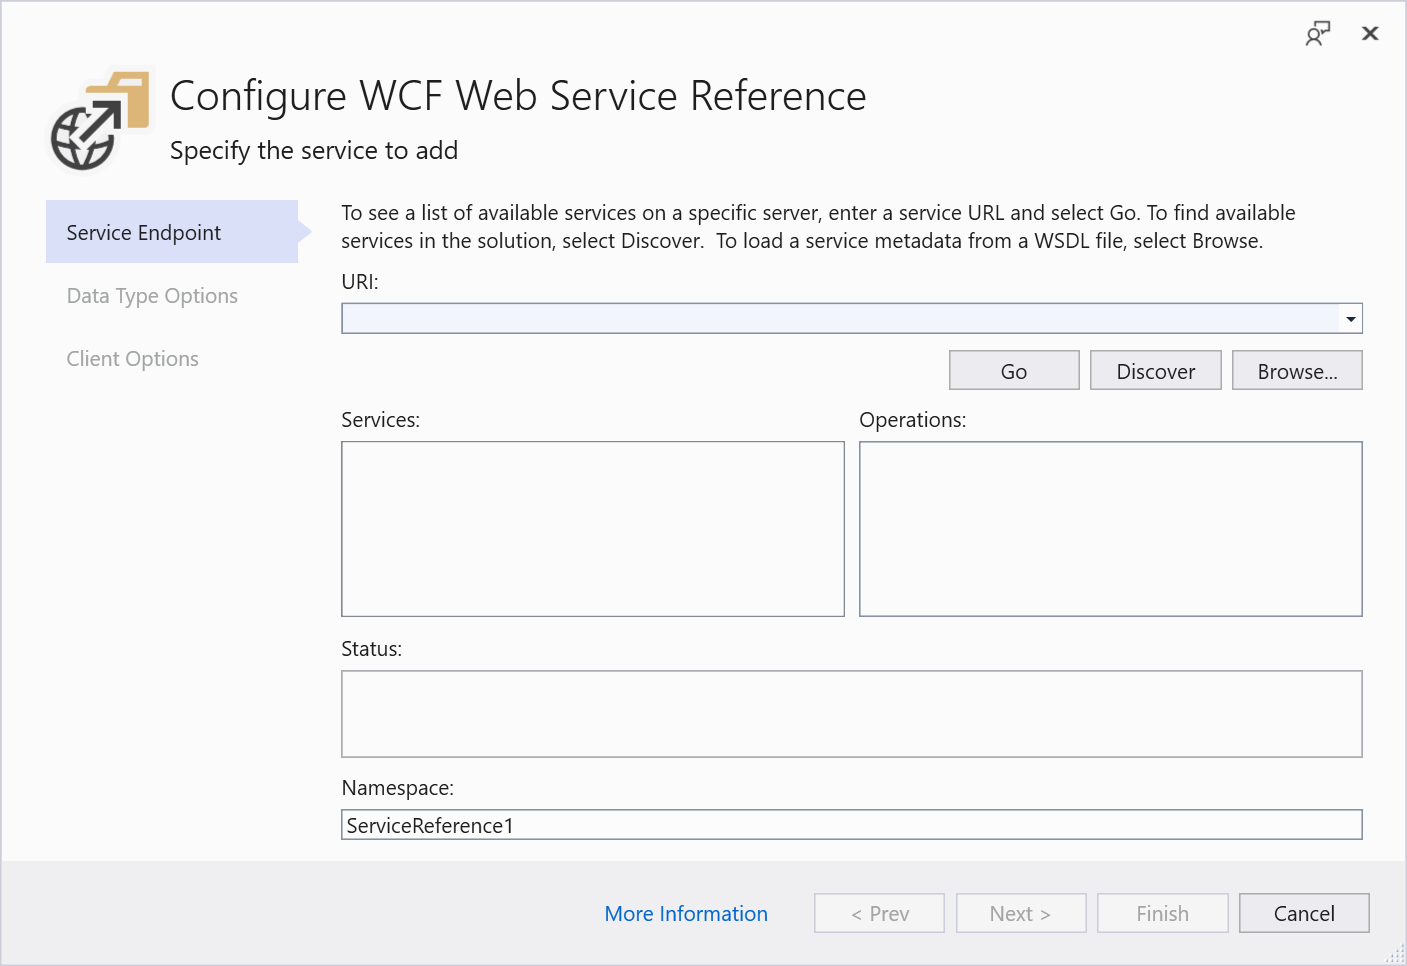Click the feedback person icon
The image size is (1407, 966).
[x=1318, y=33]
